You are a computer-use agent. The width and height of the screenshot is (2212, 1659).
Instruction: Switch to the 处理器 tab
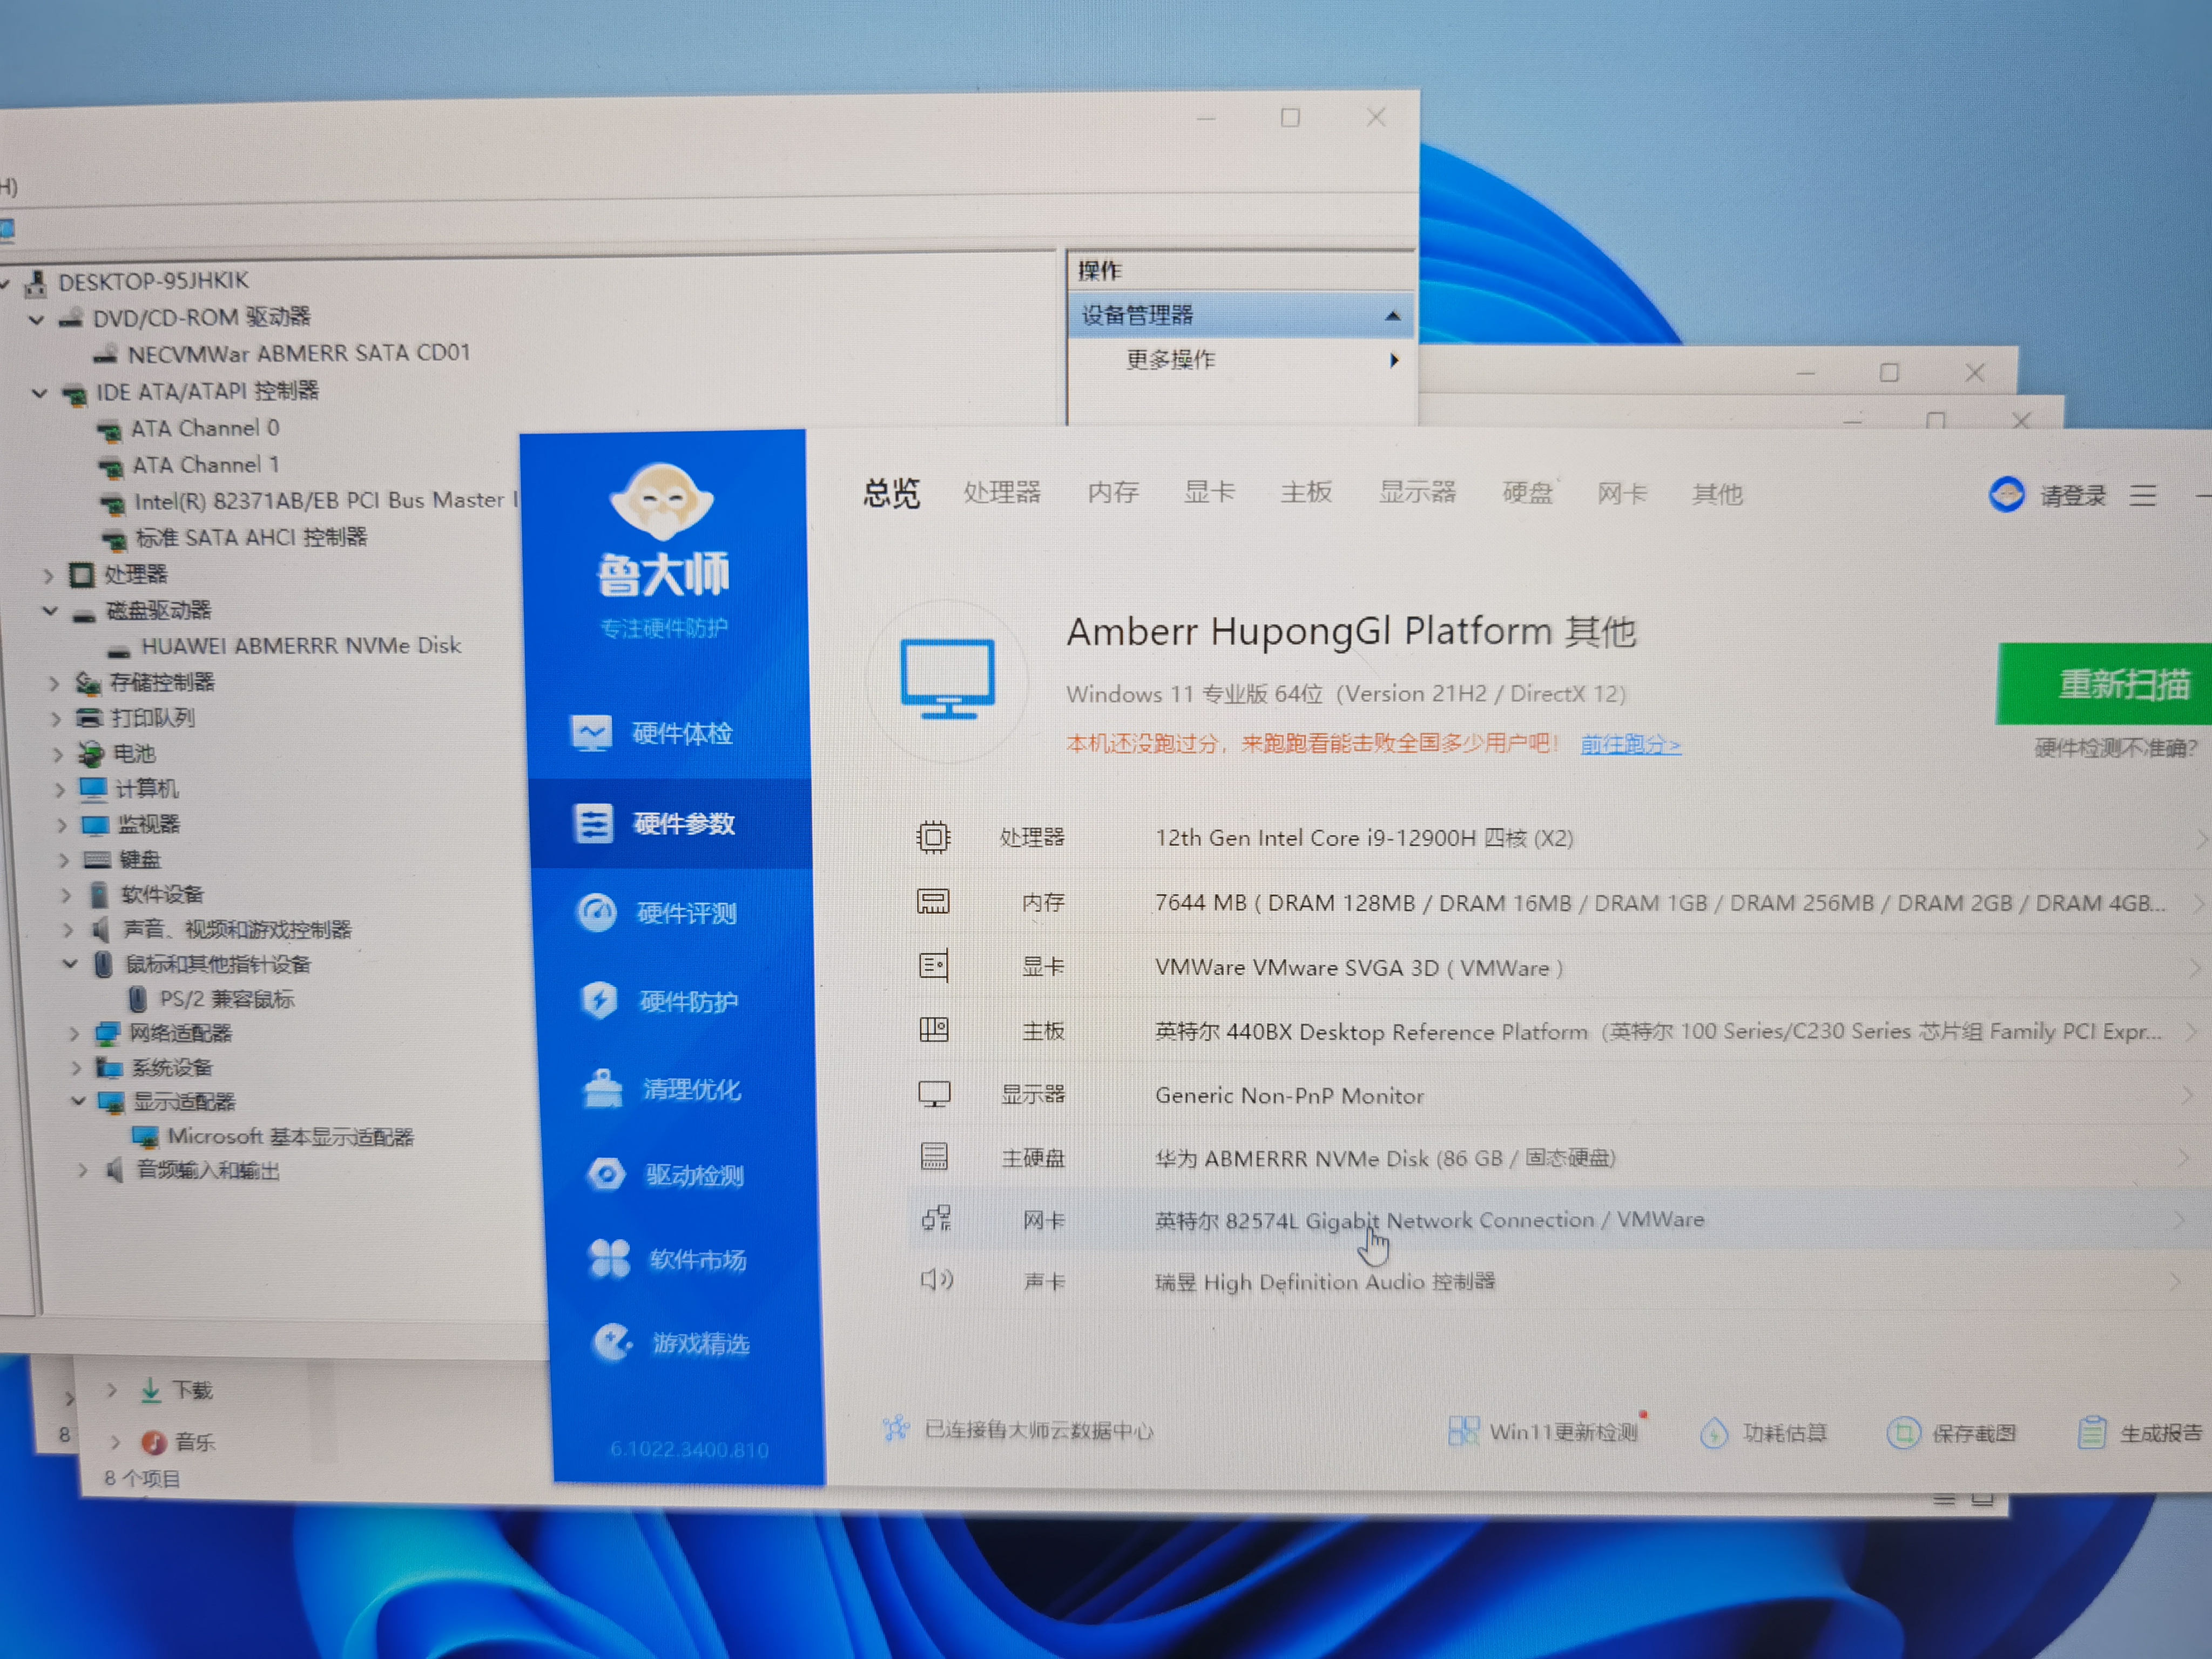1002,492
